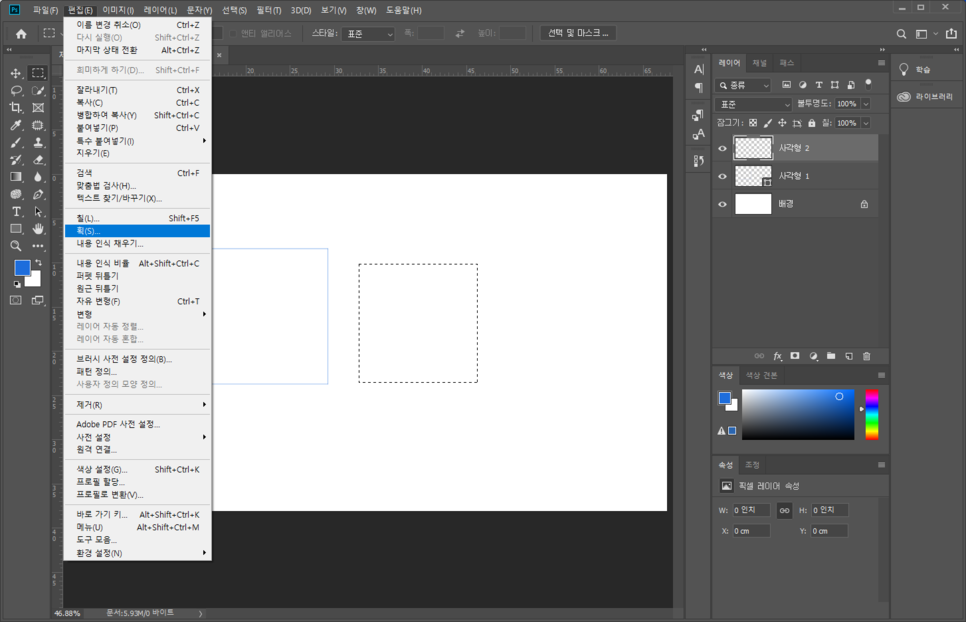The width and height of the screenshot is (966, 622).
Task: Create a new group folder icon
Action: (x=831, y=356)
